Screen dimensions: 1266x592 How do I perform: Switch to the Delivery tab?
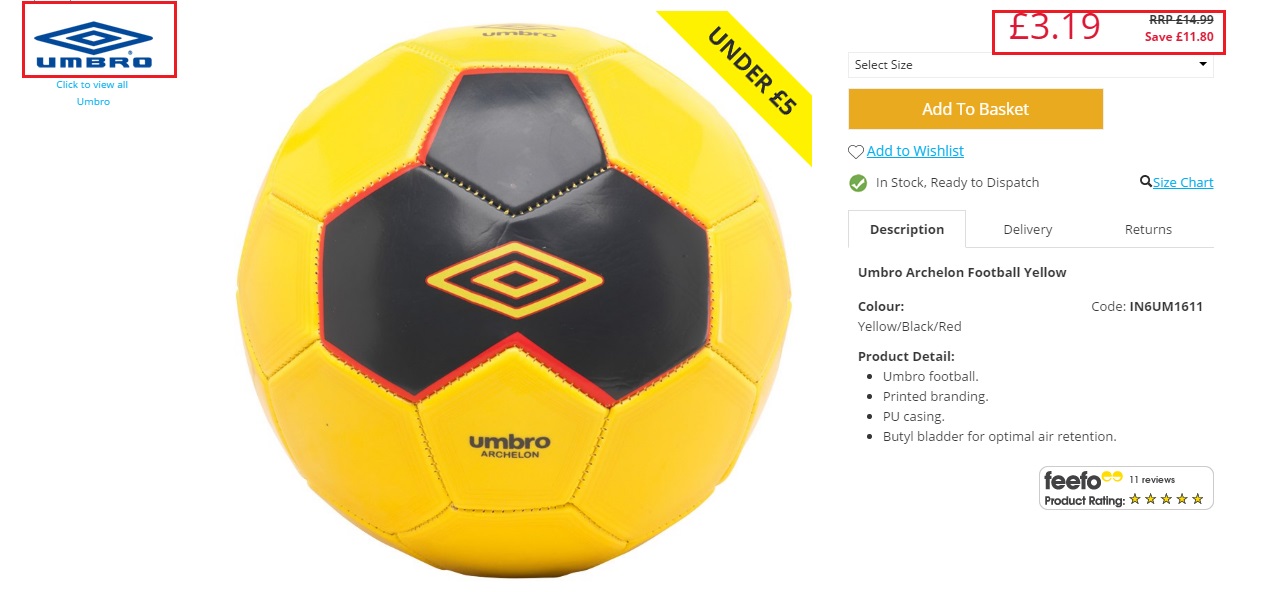[x=1027, y=229]
